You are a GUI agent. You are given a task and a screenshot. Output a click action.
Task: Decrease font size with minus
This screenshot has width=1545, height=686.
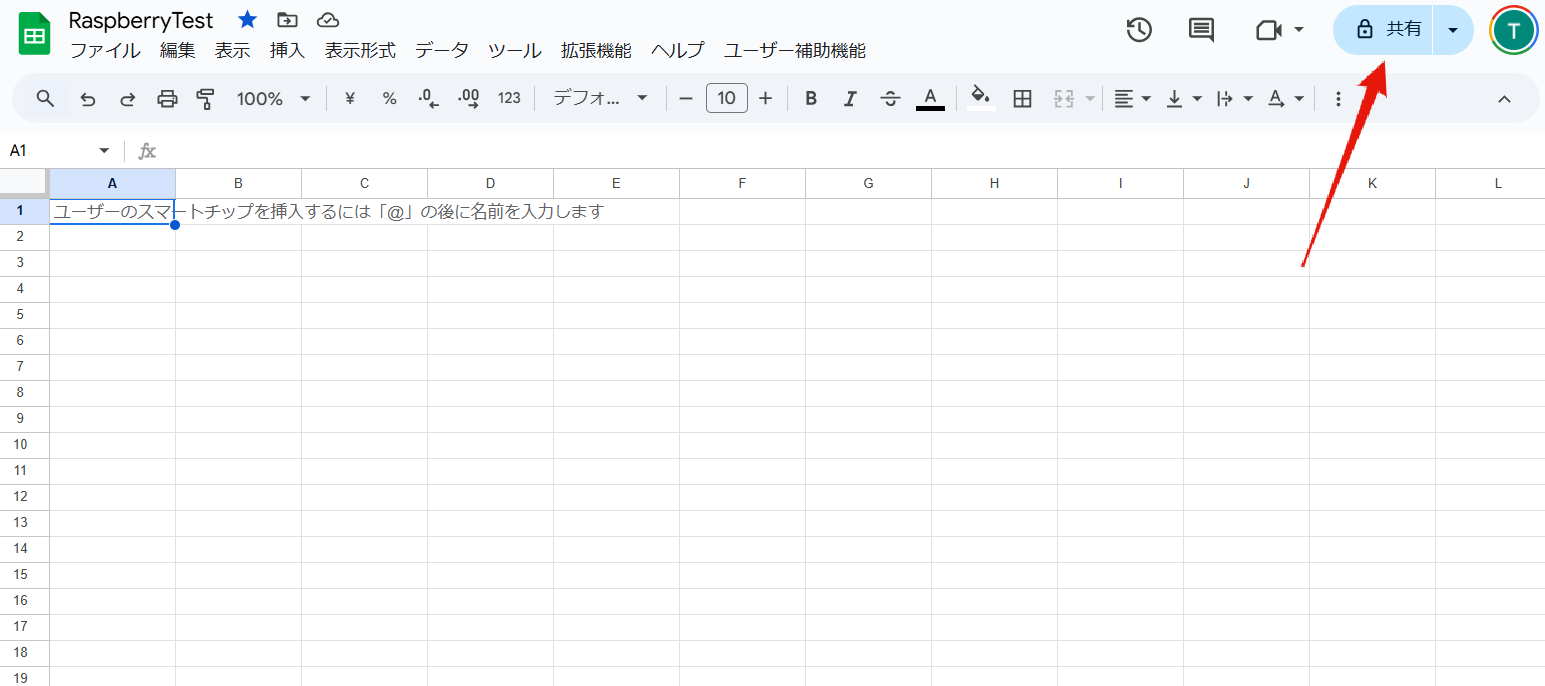pyautogui.click(x=686, y=98)
